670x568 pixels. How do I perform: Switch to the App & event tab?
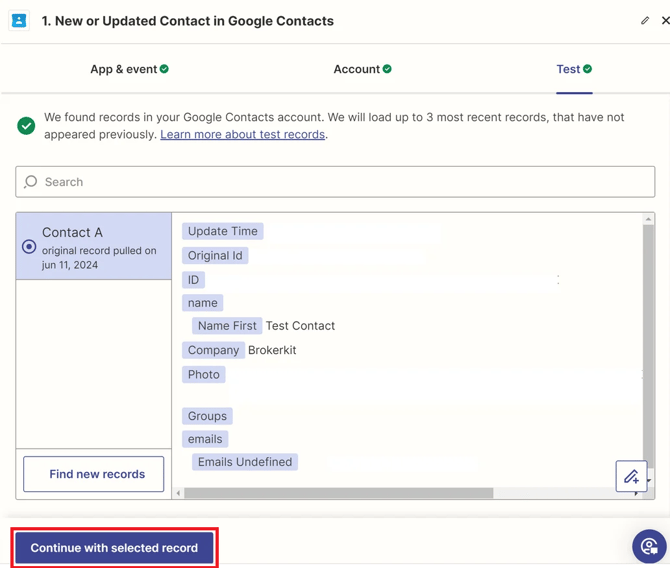tap(129, 69)
